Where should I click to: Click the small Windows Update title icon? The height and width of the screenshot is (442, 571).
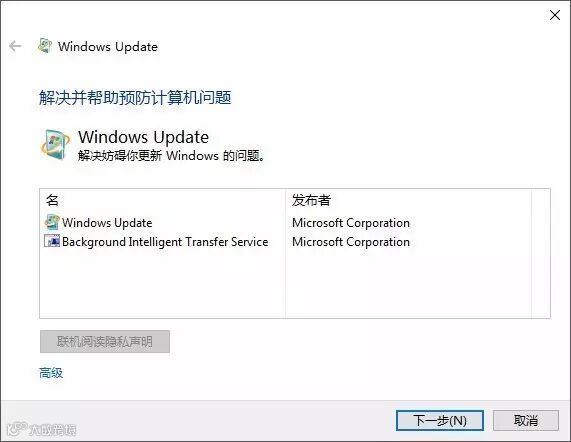45,46
